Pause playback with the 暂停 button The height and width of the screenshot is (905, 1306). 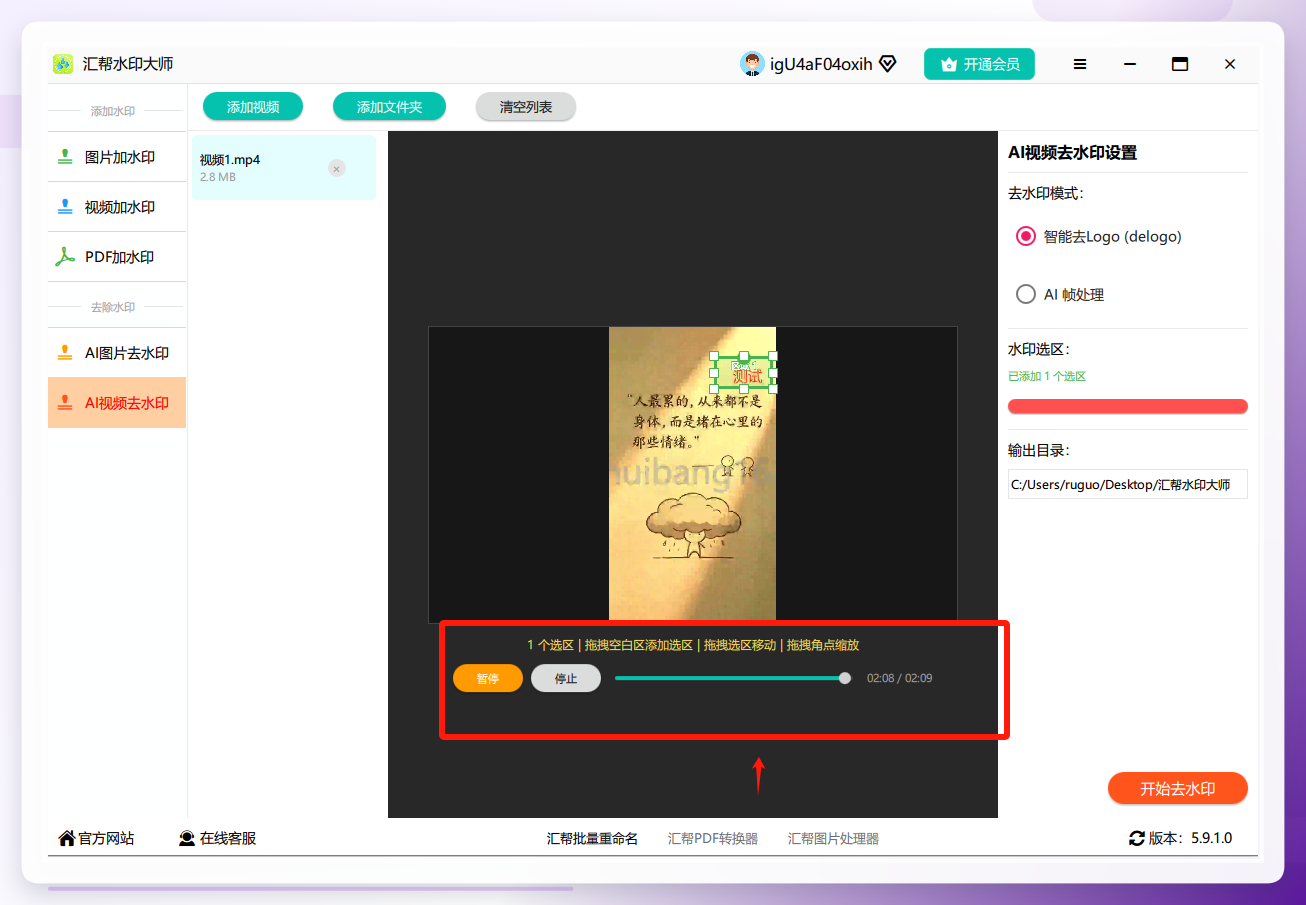488,678
